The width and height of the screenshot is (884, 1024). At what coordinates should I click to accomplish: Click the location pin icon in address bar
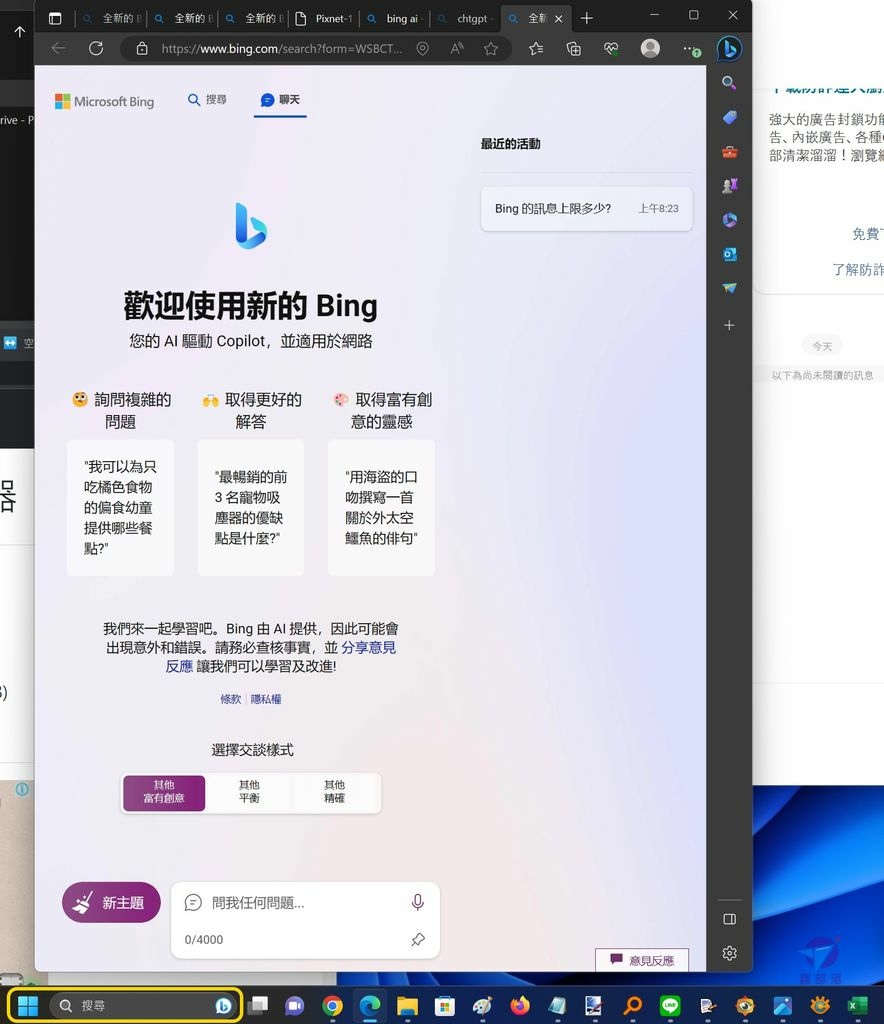tap(423, 48)
